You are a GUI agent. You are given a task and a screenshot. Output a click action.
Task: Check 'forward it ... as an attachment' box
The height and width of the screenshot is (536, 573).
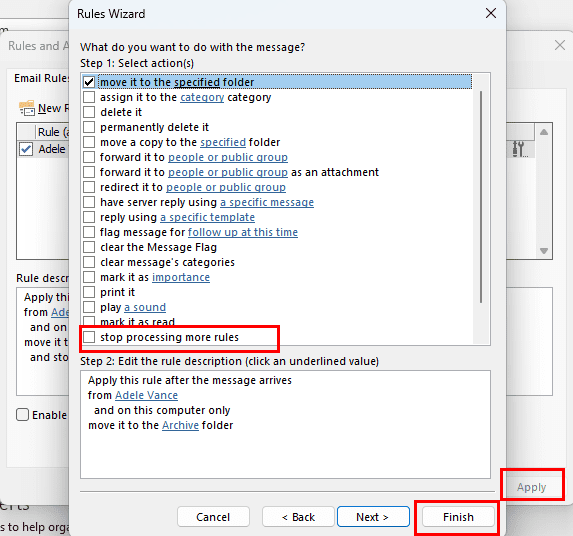(89, 172)
